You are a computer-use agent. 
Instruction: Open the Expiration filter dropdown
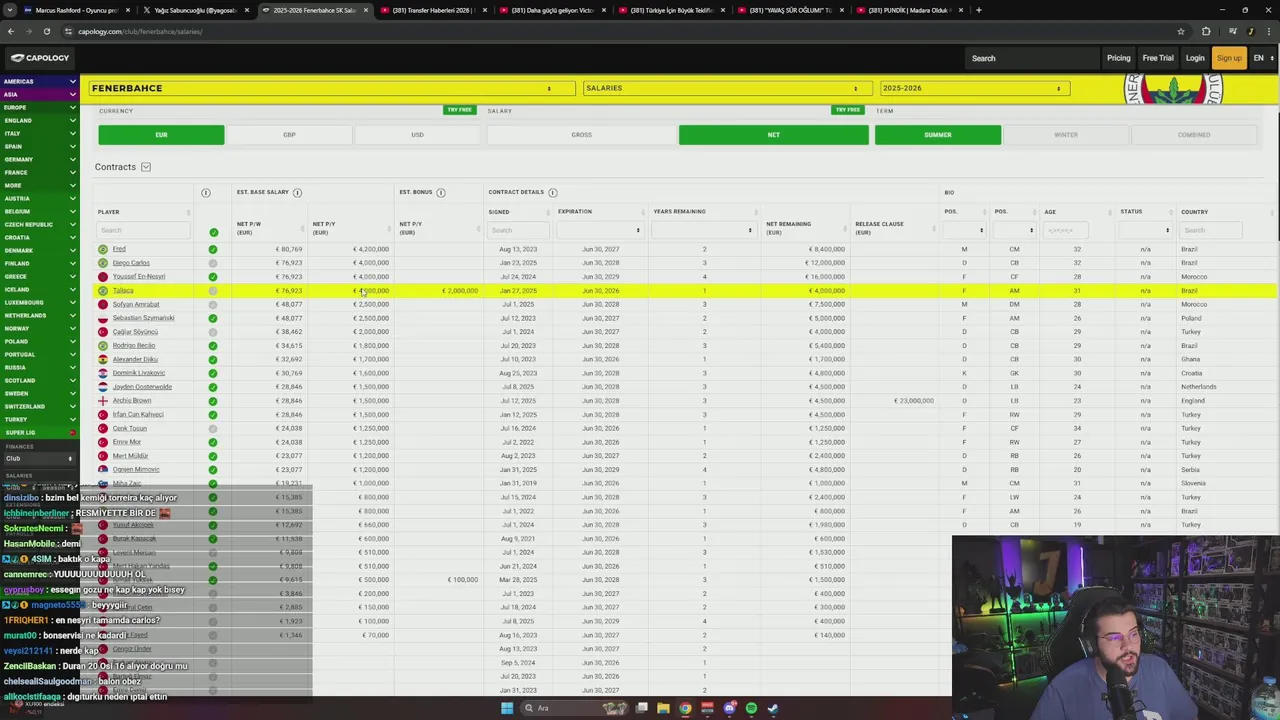600,230
